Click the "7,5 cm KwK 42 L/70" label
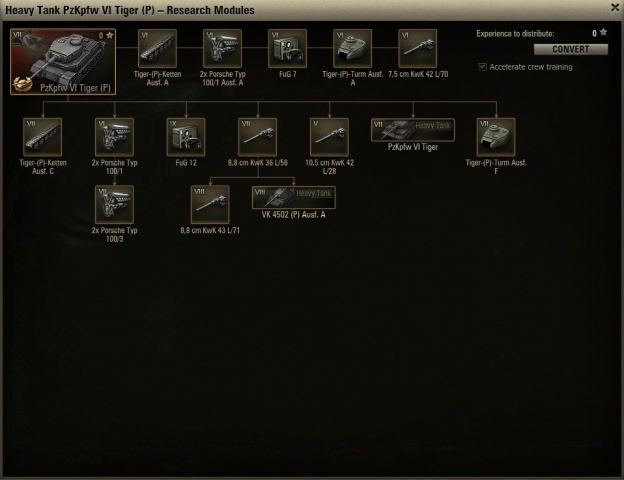624x480 pixels. pyautogui.click(x=418, y=74)
